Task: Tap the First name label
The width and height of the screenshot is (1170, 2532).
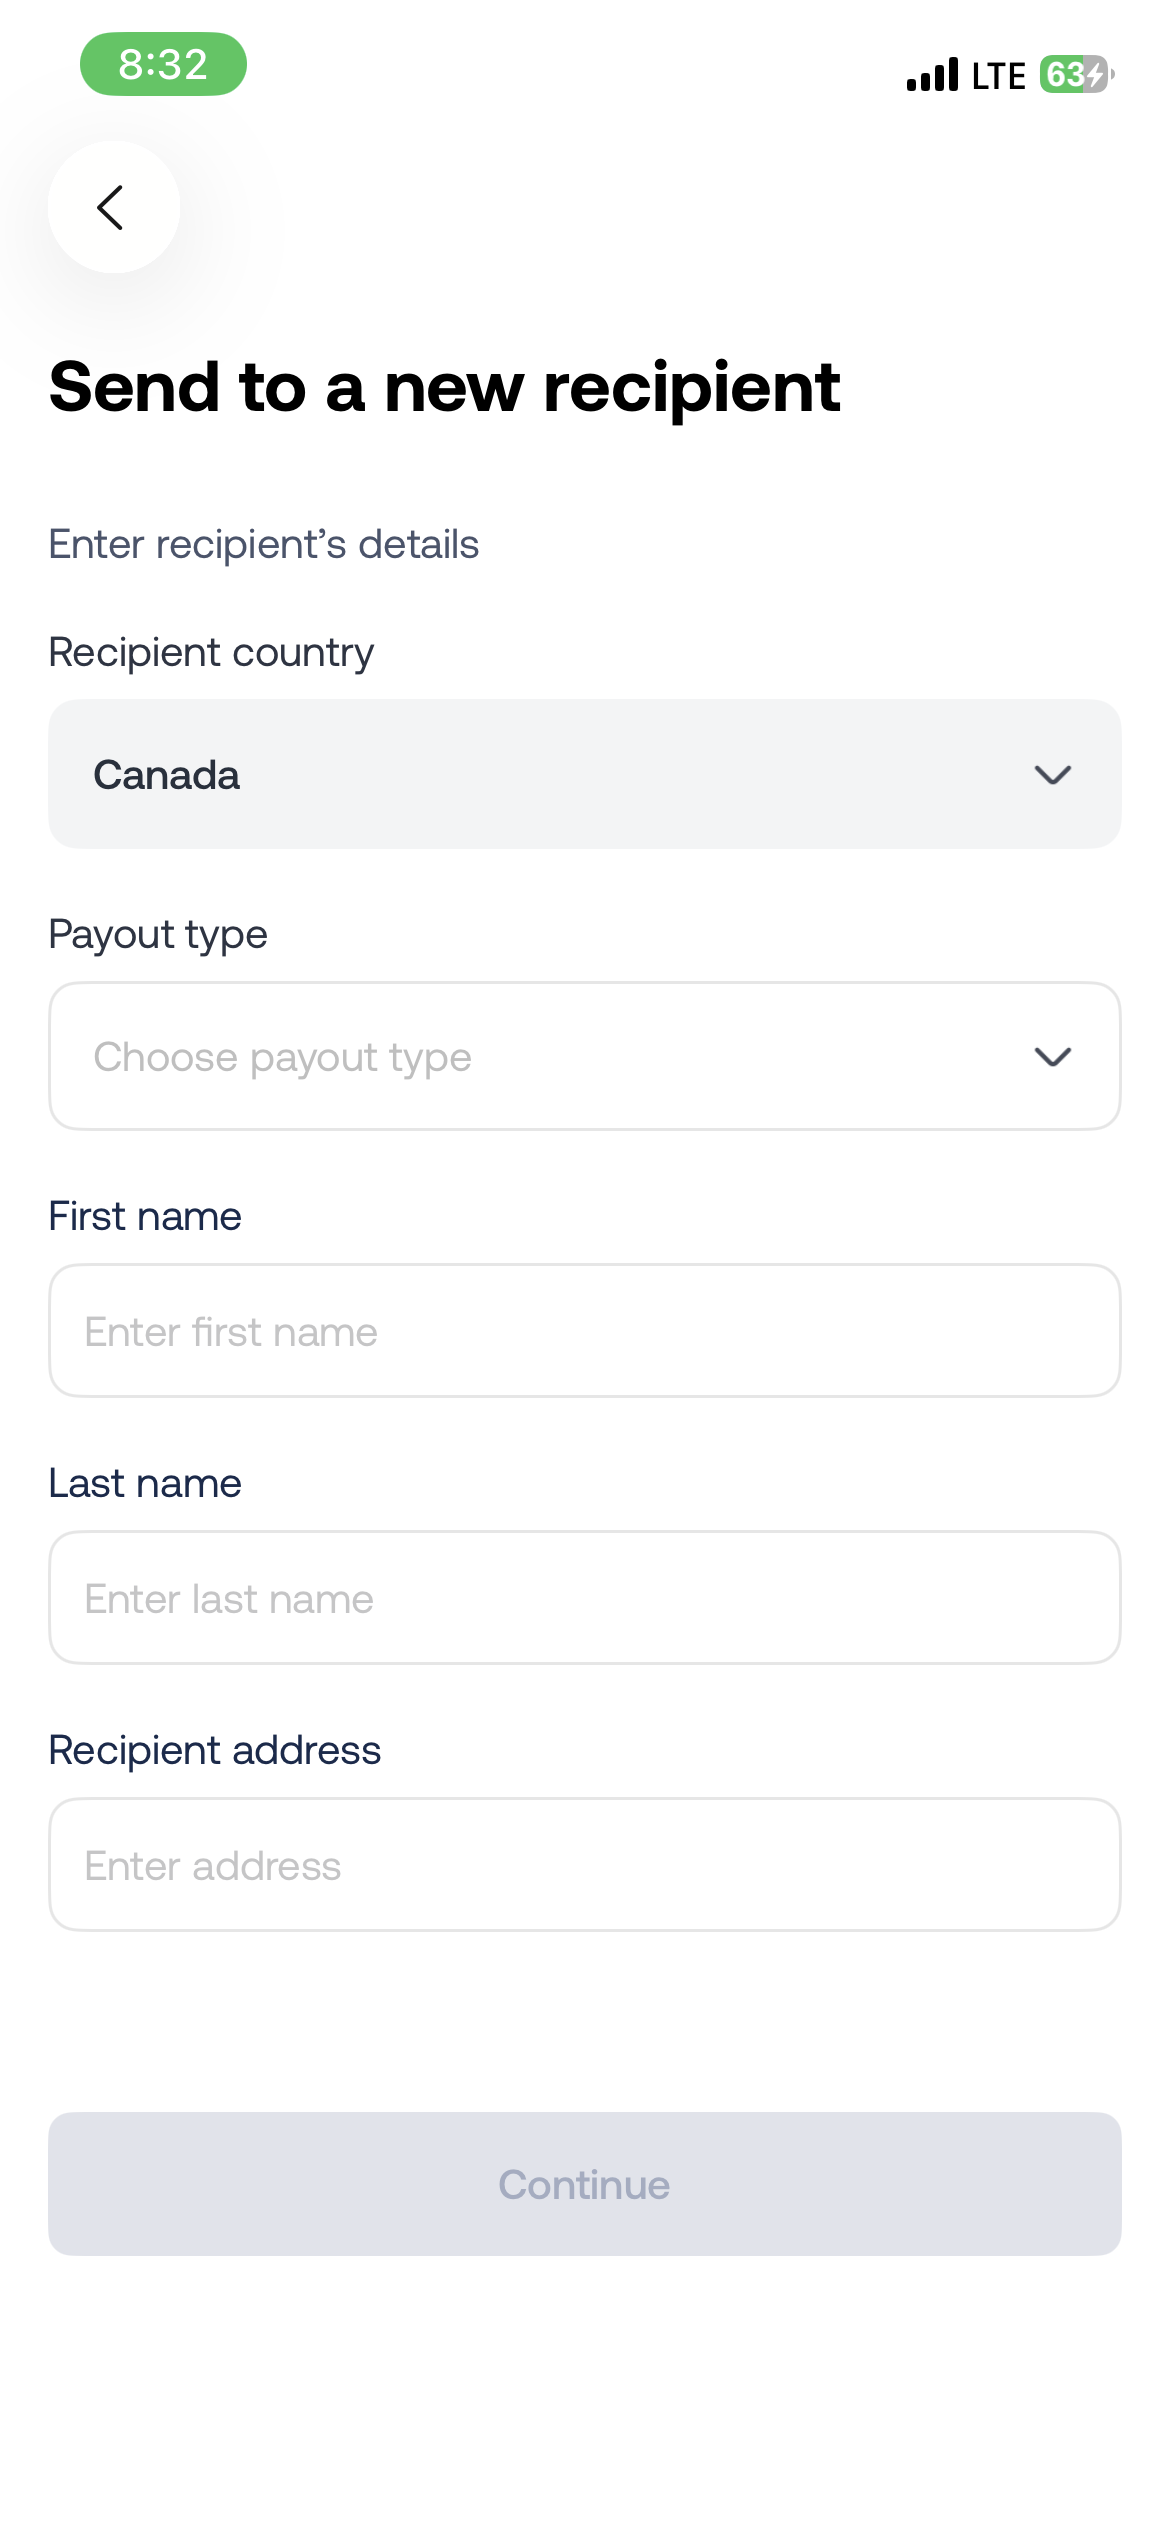Action: pyautogui.click(x=145, y=1215)
